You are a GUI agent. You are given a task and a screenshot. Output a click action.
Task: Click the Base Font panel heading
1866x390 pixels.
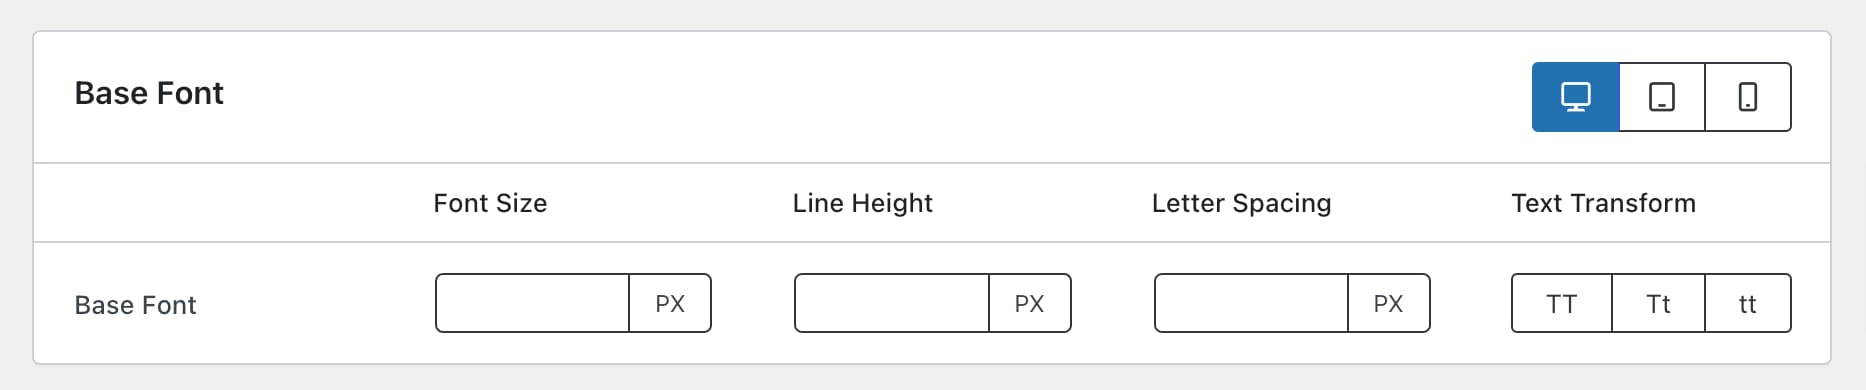(149, 93)
